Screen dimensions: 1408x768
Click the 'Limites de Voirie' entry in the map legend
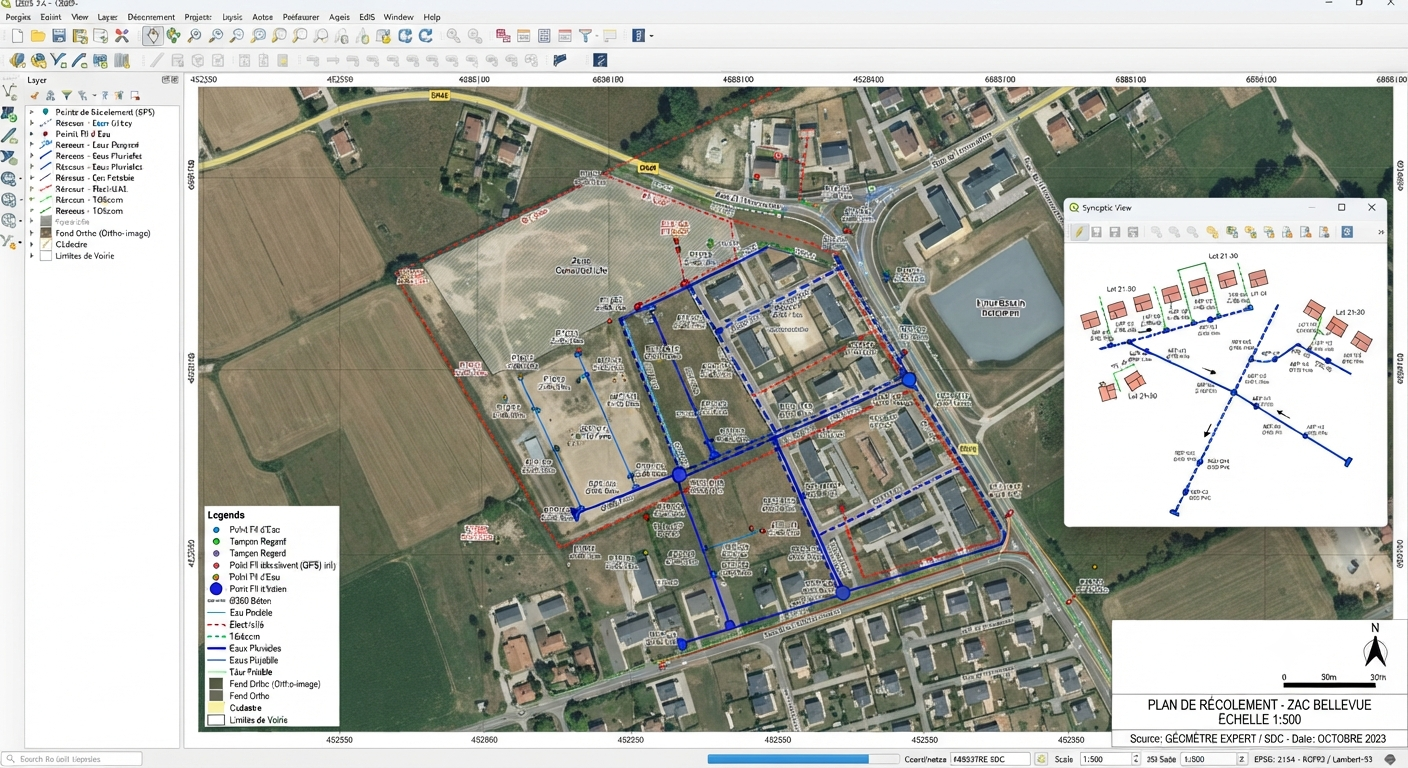coord(257,720)
